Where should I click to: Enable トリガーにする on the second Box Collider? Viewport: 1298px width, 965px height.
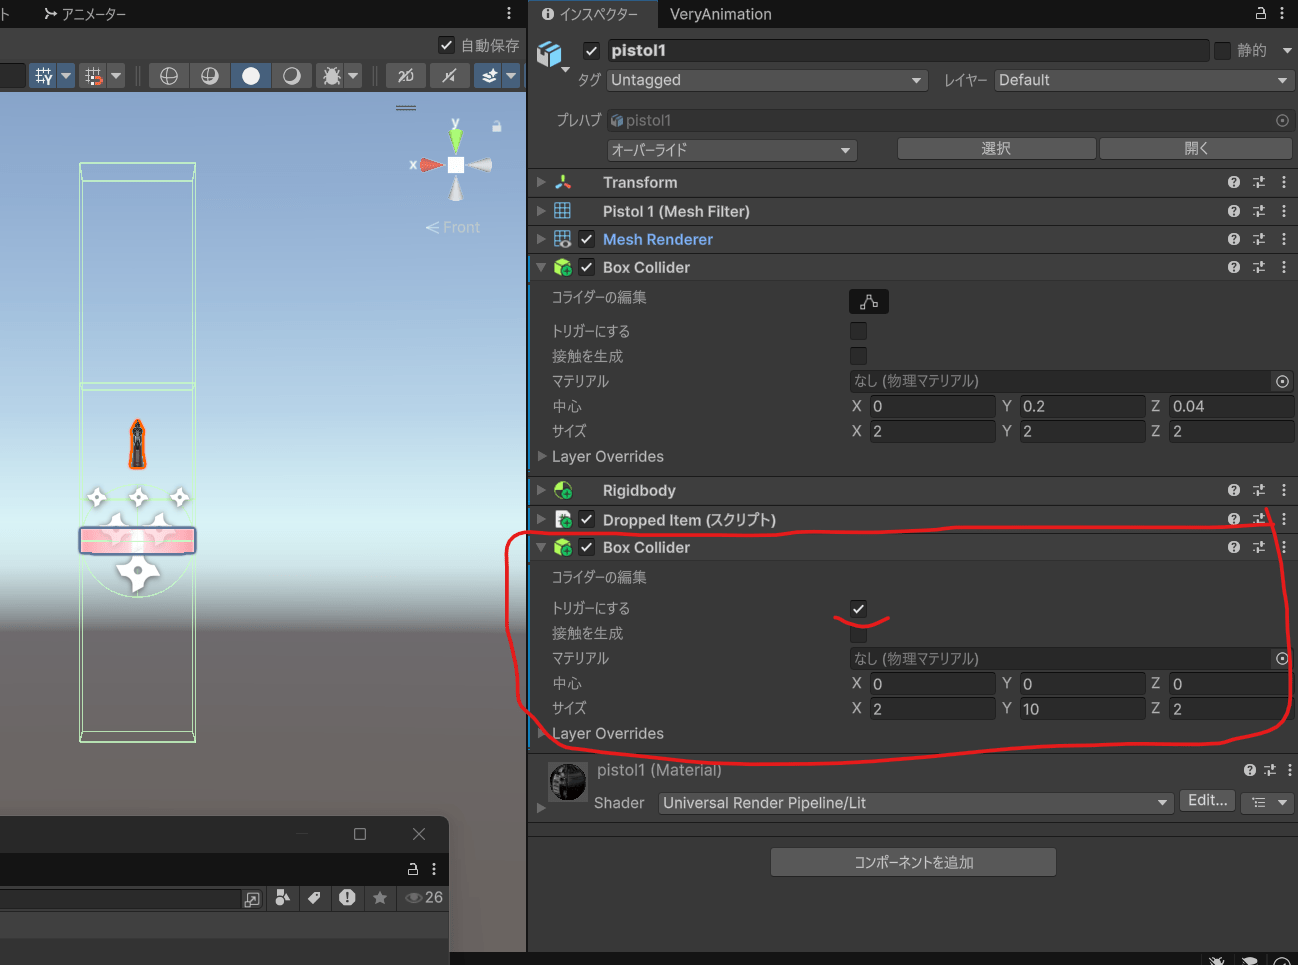click(x=858, y=607)
